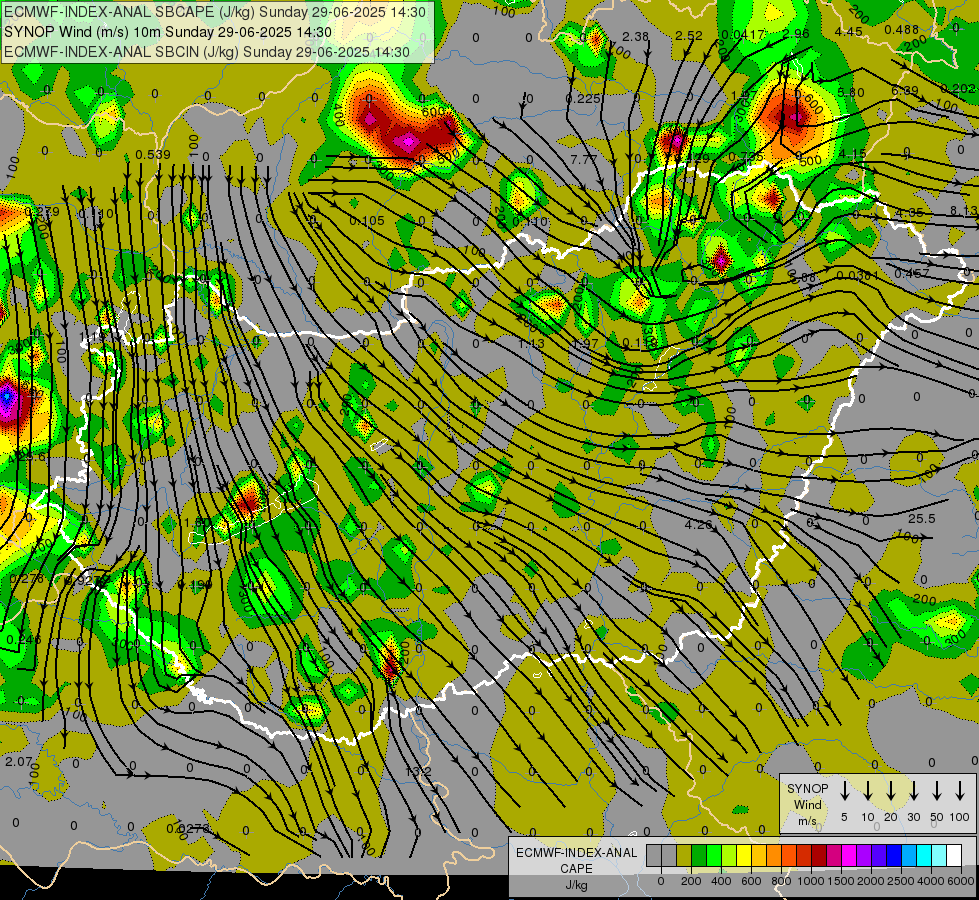Image resolution: width=979 pixels, height=900 pixels.
Task: Click the indigo legend swatch
Action: tap(878, 856)
